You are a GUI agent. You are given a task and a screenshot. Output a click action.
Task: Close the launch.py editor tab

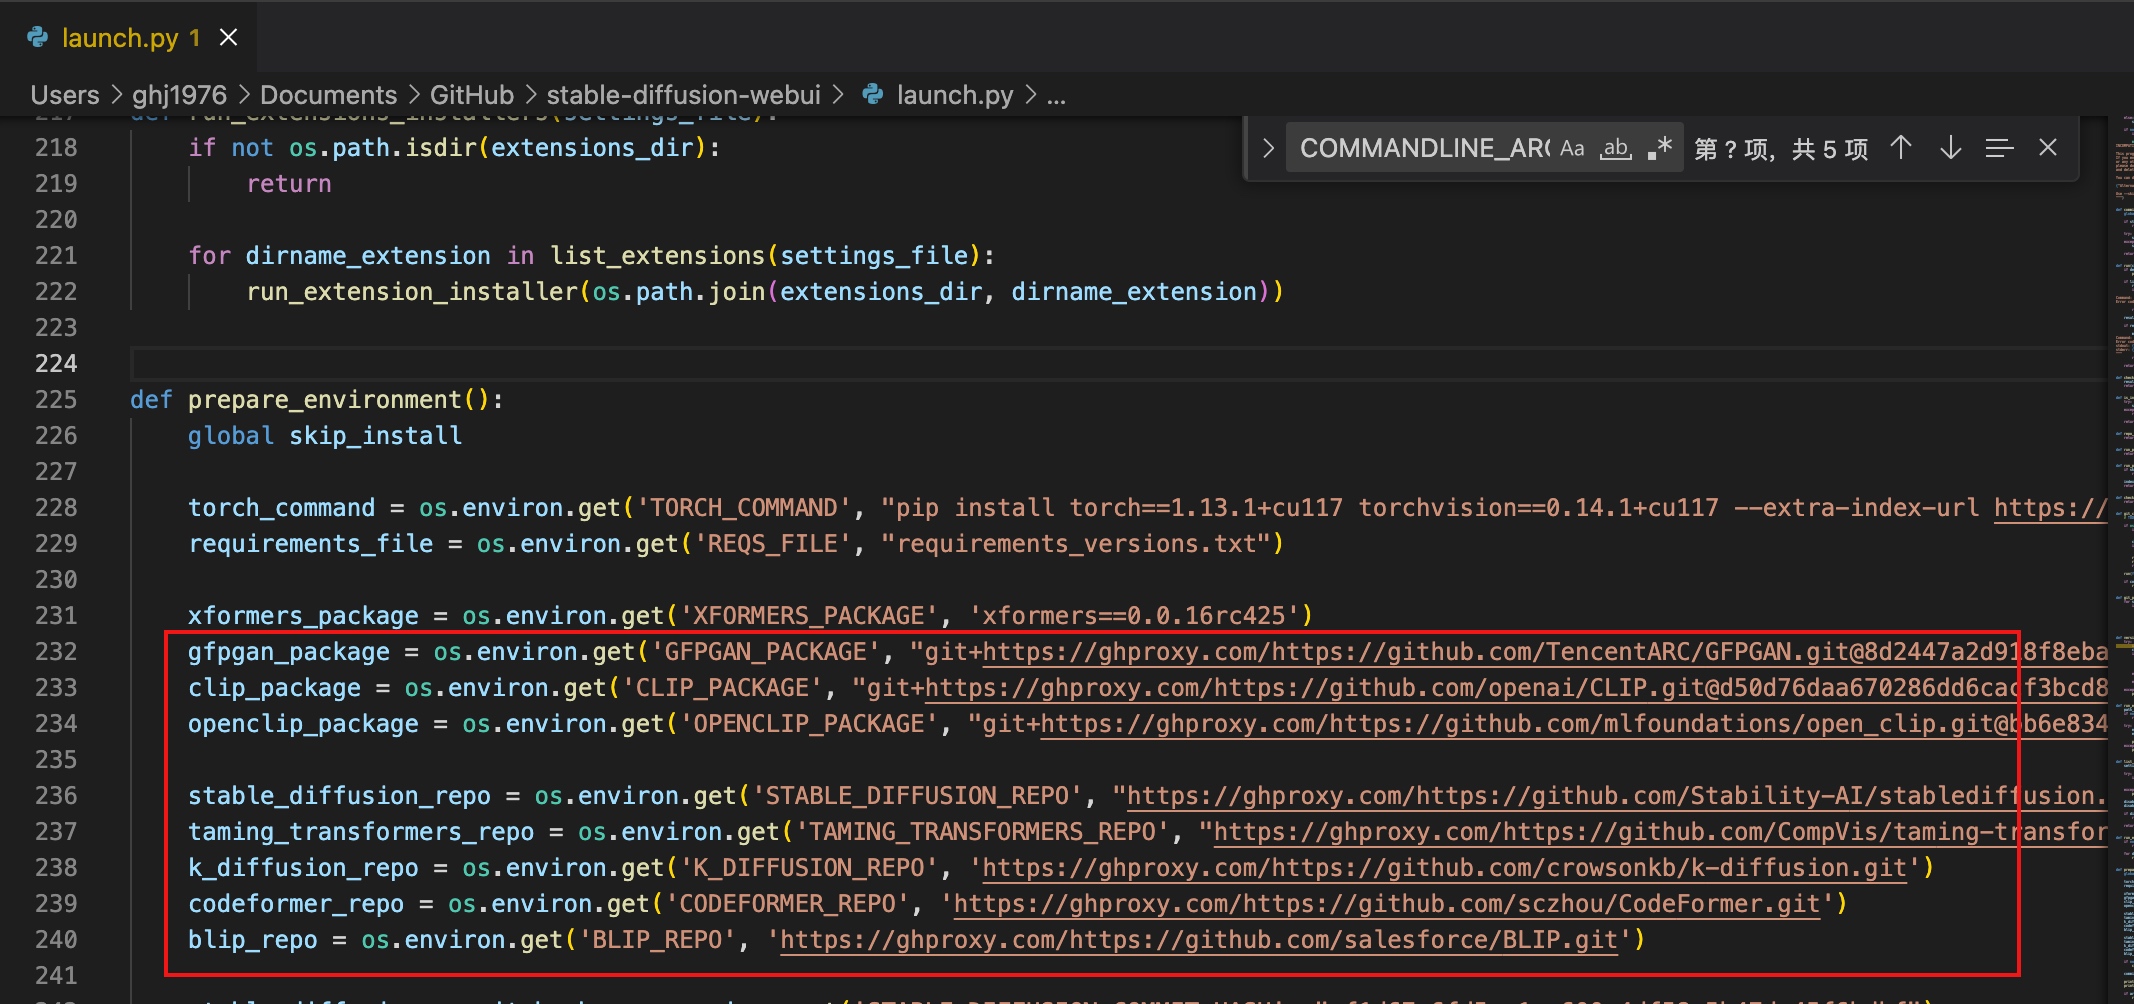pyautogui.click(x=228, y=38)
